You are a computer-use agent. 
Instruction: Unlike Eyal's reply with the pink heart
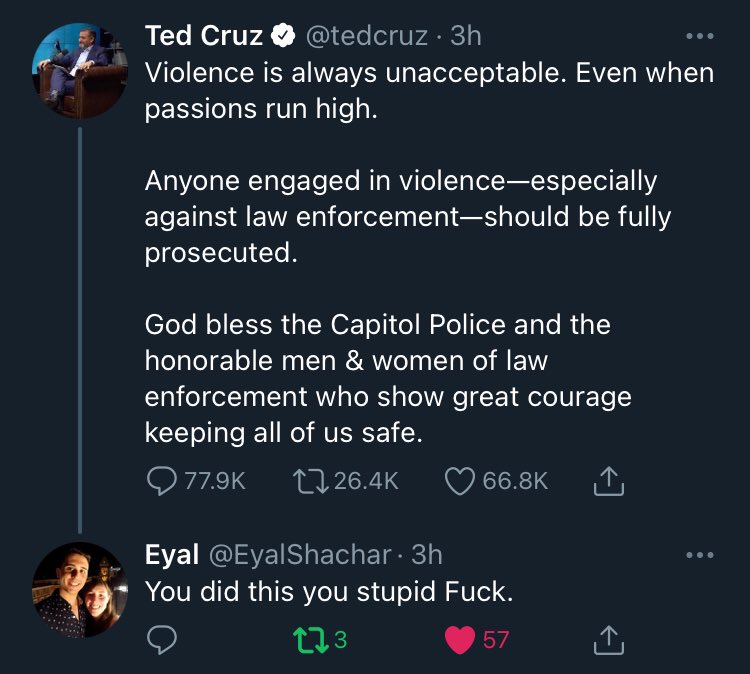476,640
